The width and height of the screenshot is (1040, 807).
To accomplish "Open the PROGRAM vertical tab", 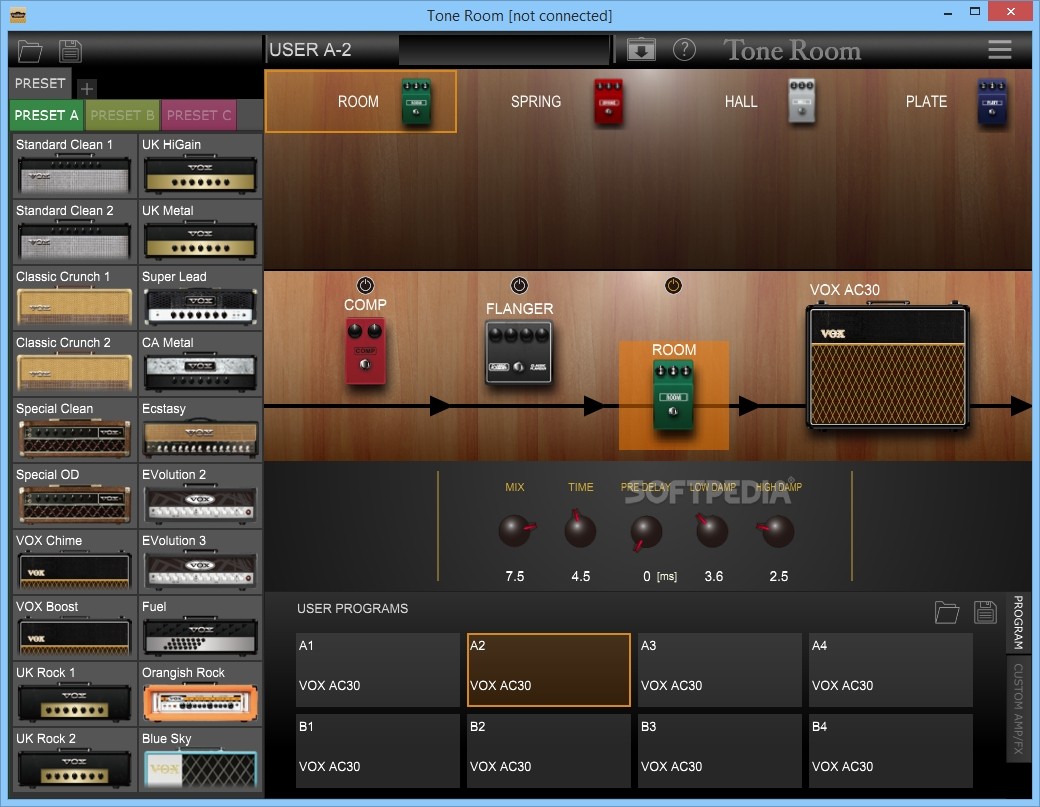I will pos(1018,622).
